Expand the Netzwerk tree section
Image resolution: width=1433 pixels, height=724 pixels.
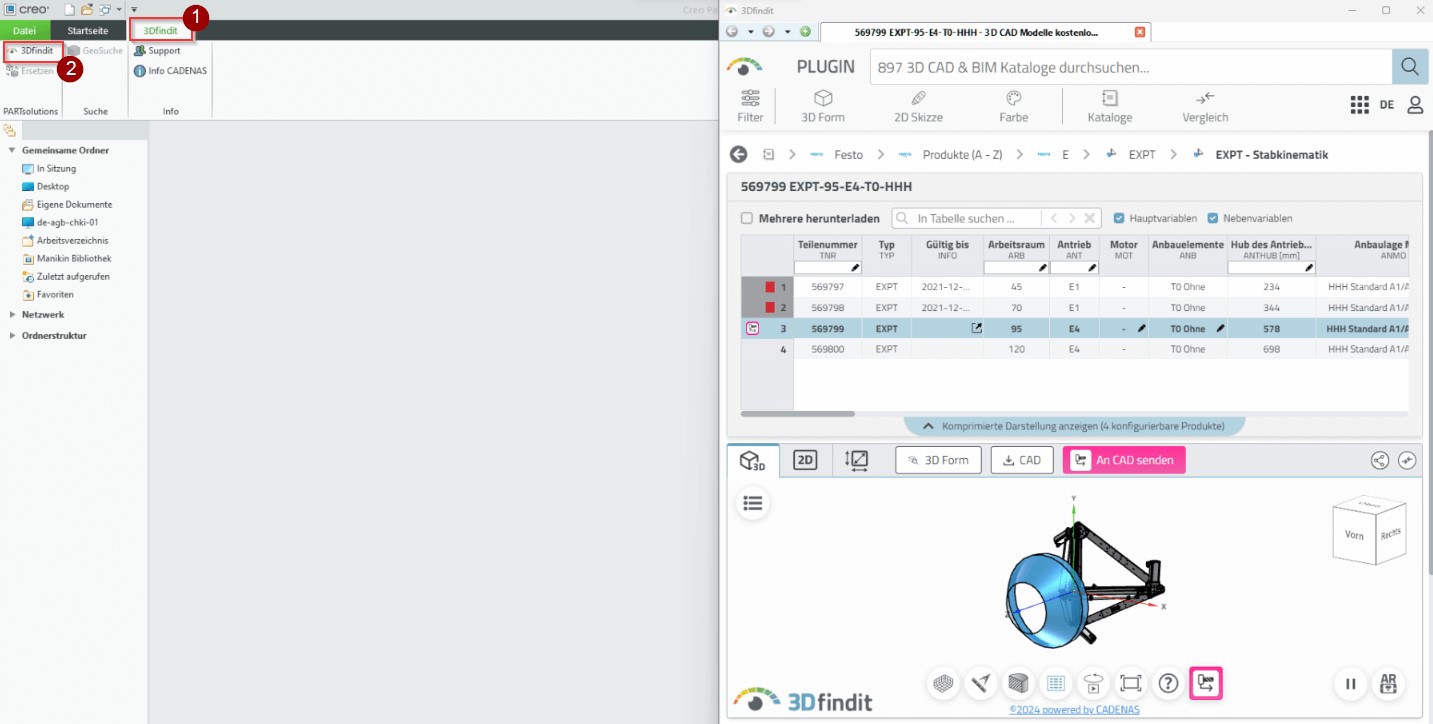pos(12,314)
